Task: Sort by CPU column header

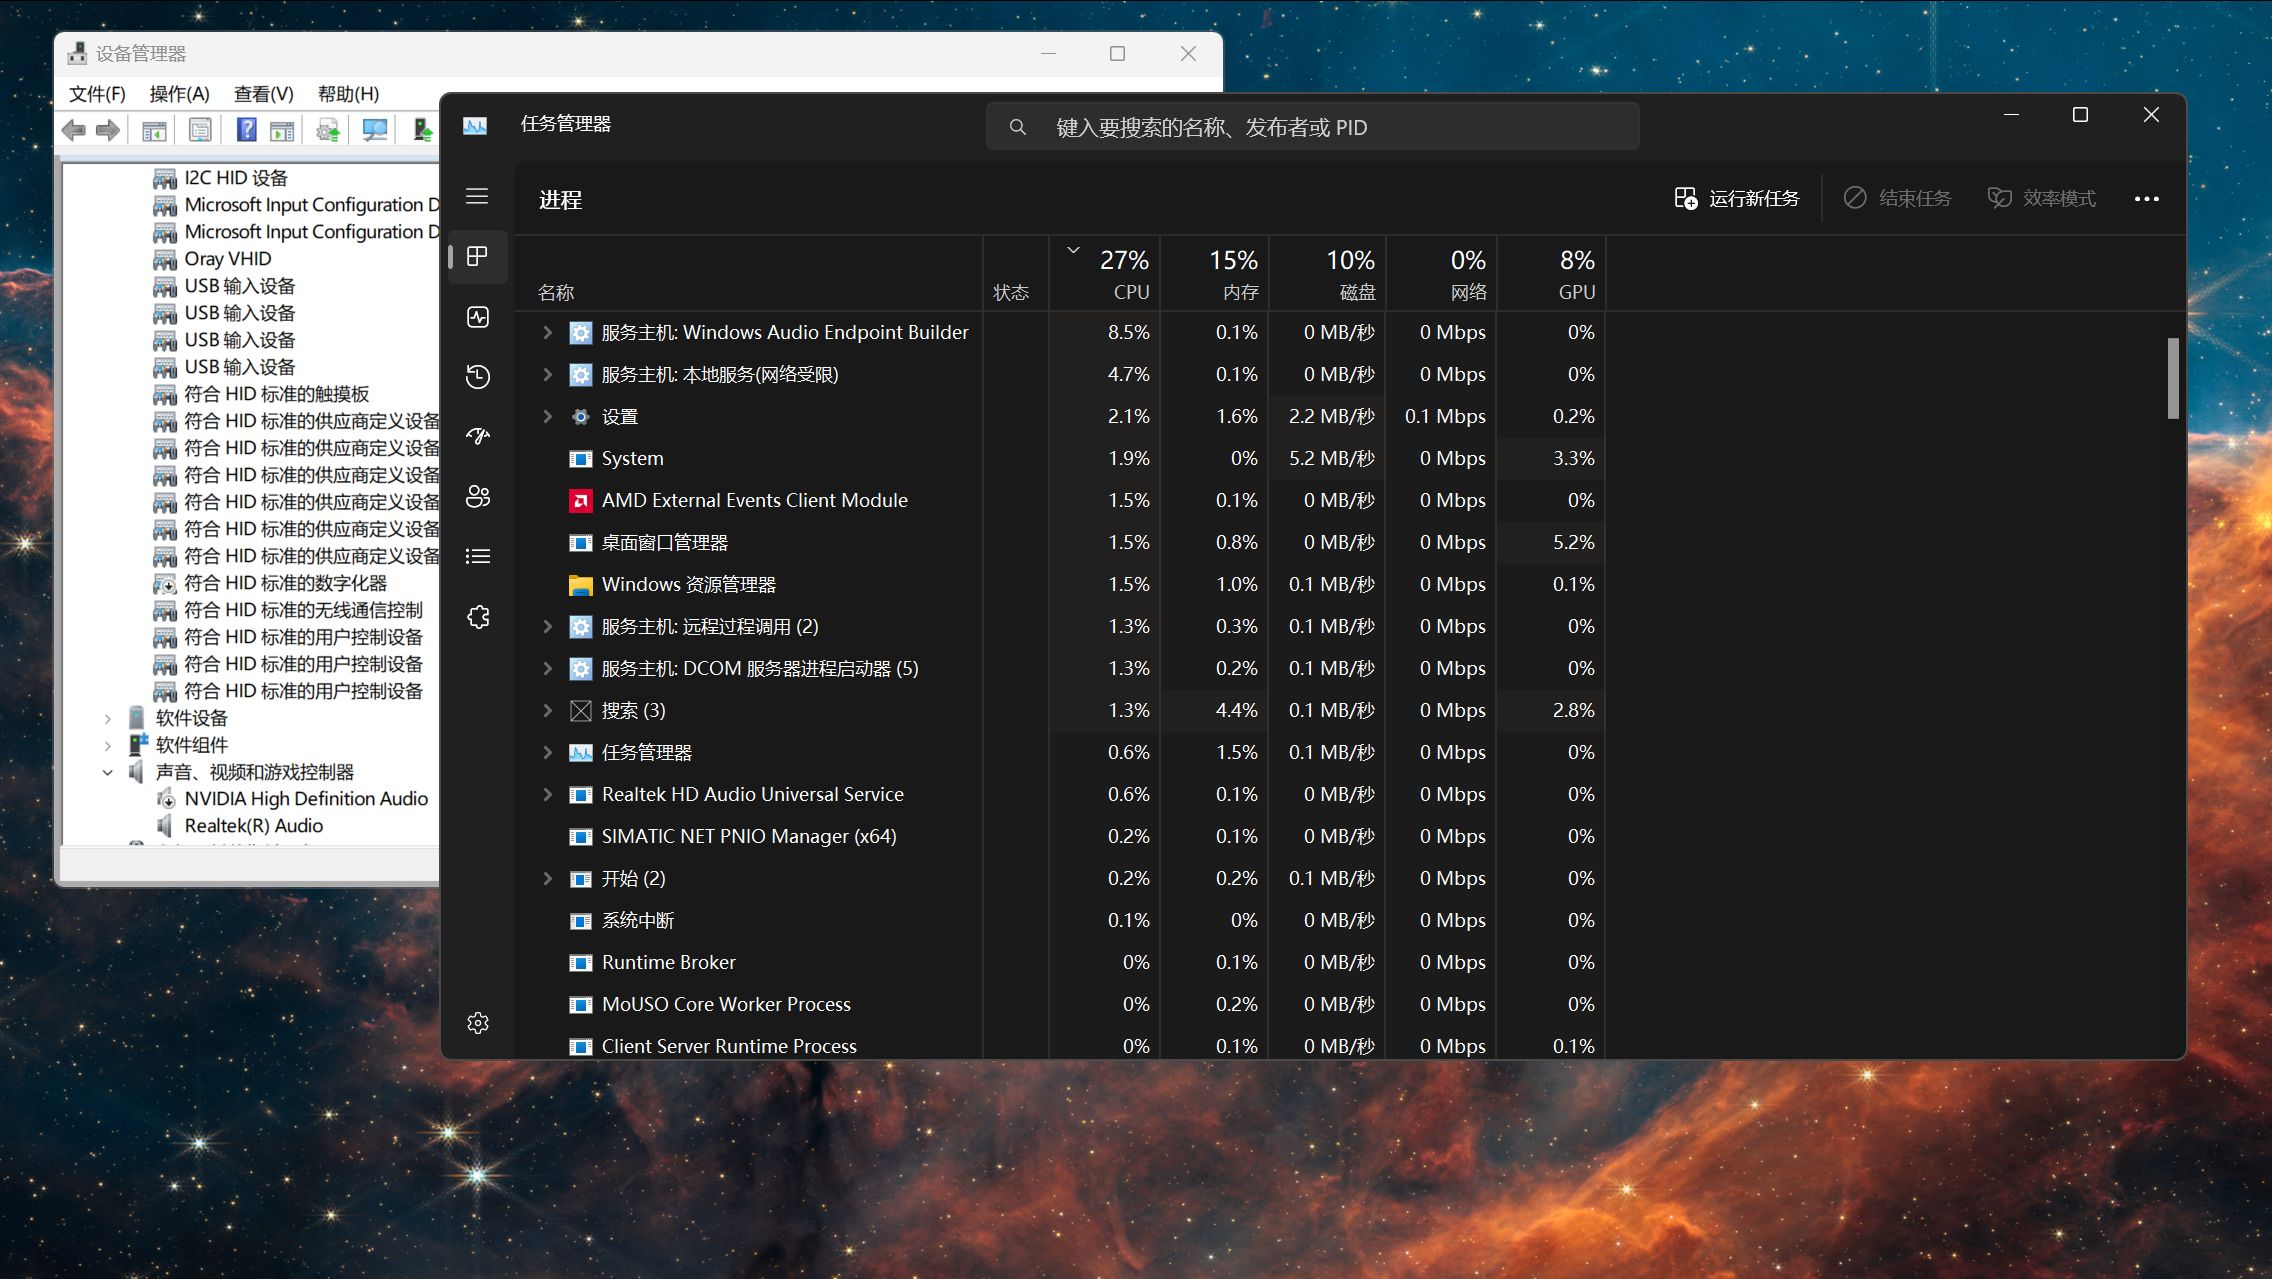Action: 1105,273
